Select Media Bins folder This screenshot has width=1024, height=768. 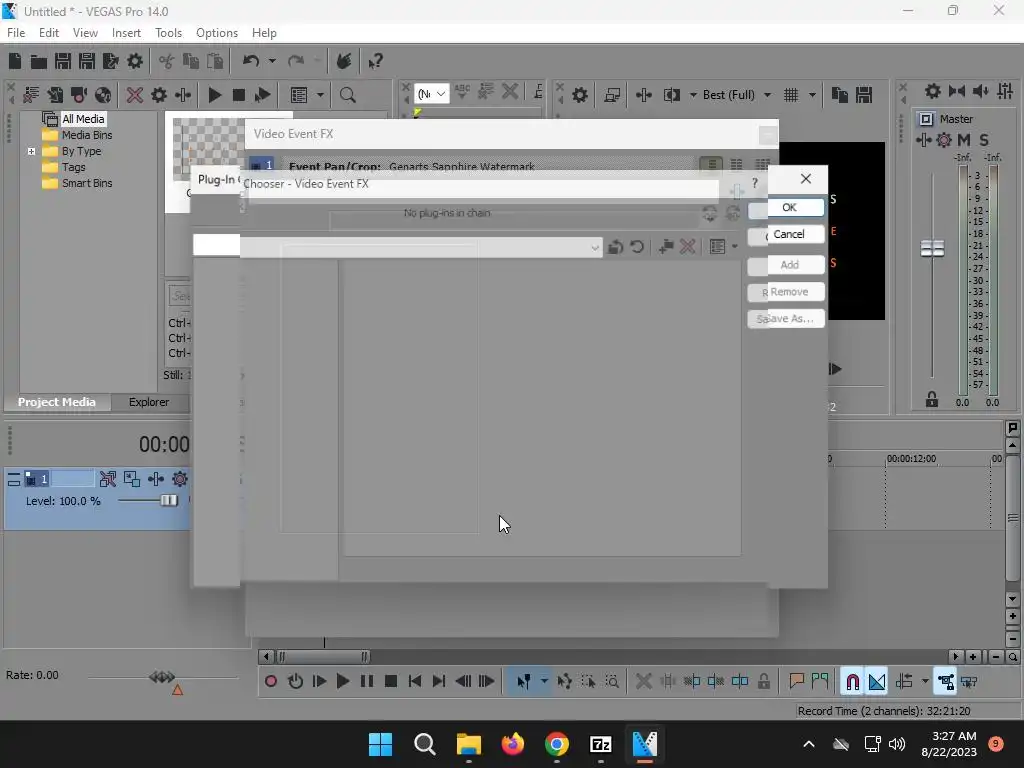tap(86, 135)
